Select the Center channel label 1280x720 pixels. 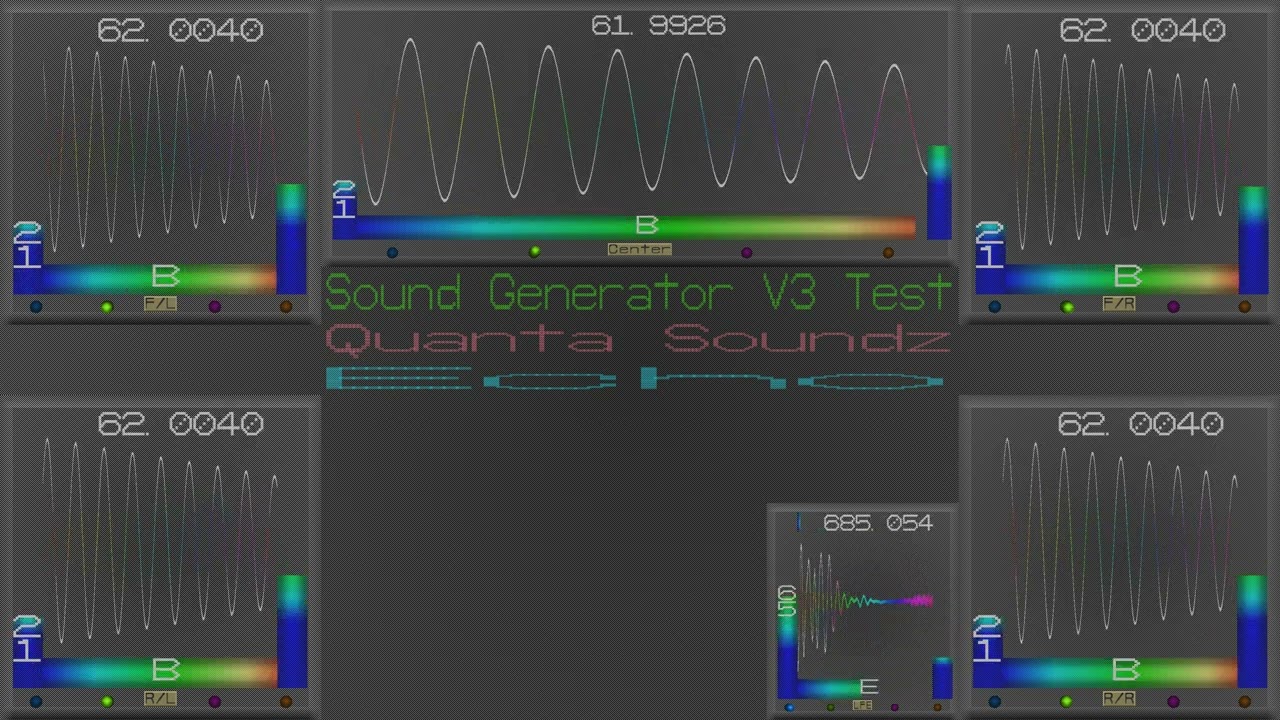pos(640,249)
